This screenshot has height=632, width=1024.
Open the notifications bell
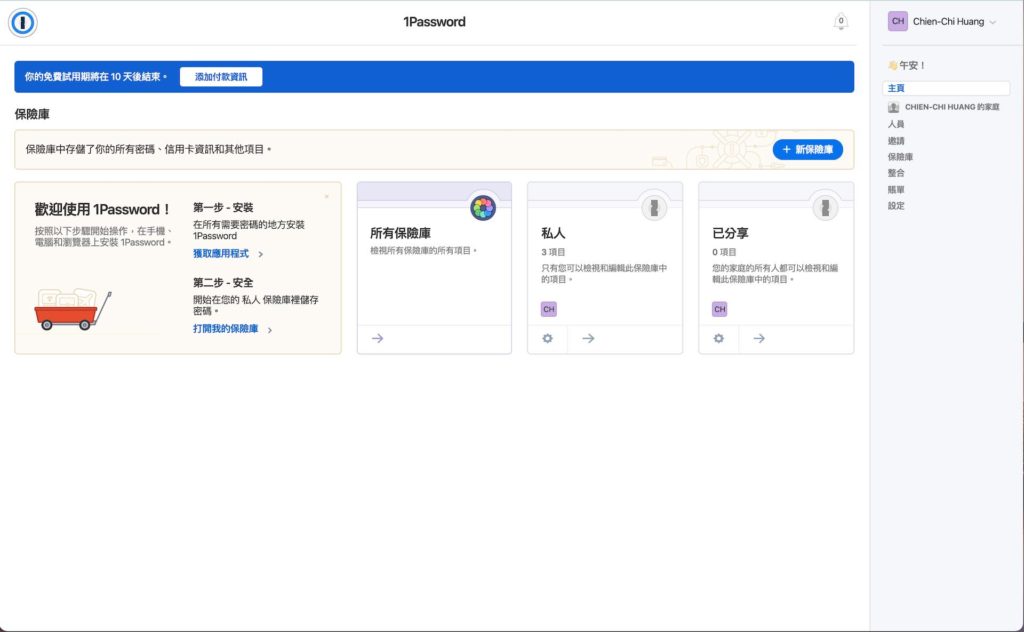coord(840,22)
